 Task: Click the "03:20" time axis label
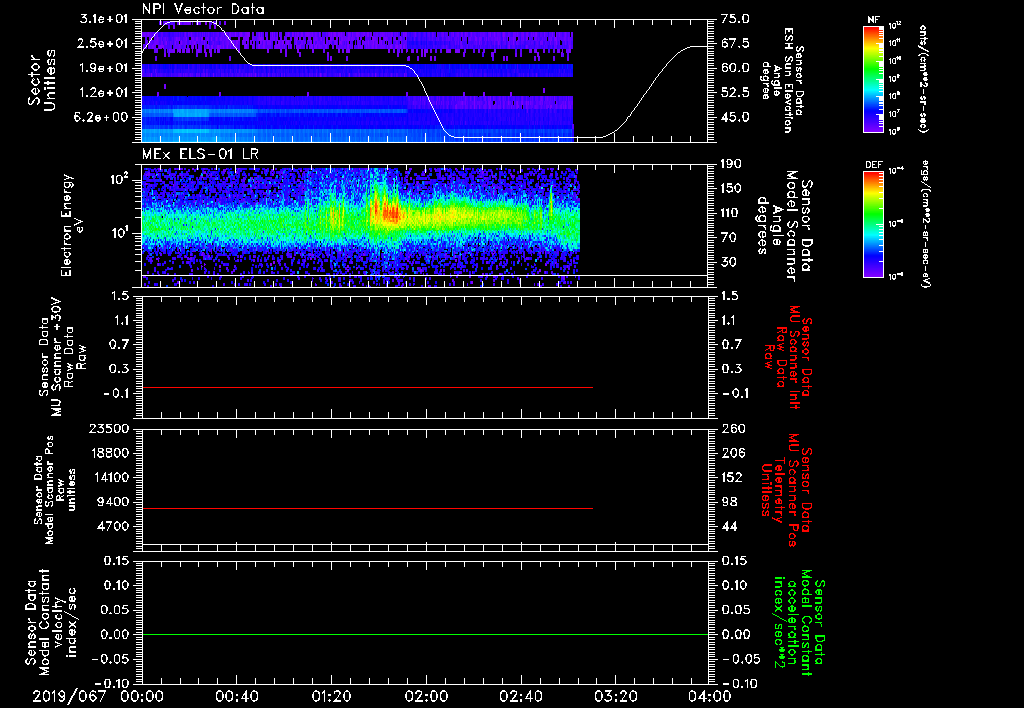pos(615,697)
